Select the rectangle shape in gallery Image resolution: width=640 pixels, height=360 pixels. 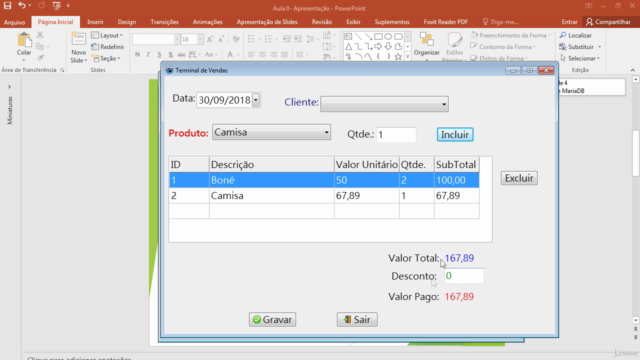coord(378,36)
